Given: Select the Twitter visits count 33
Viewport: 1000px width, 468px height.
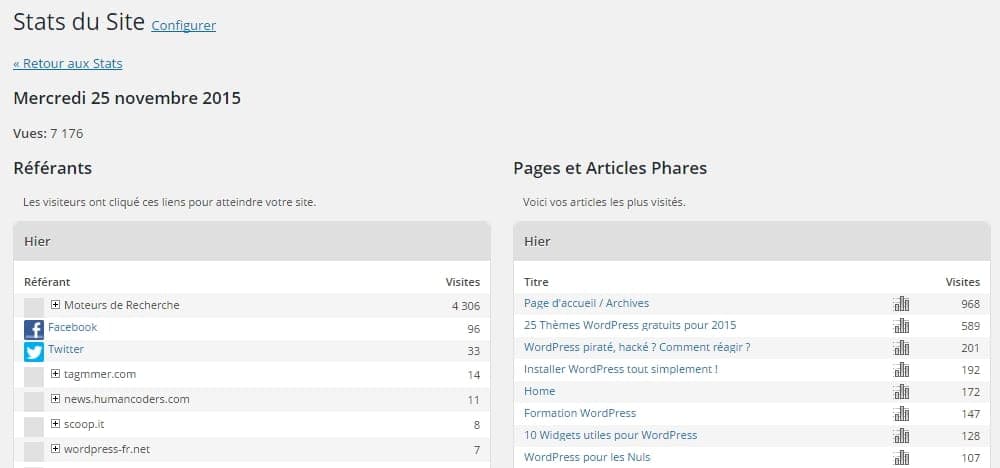Looking at the screenshot, I should [x=473, y=351].
